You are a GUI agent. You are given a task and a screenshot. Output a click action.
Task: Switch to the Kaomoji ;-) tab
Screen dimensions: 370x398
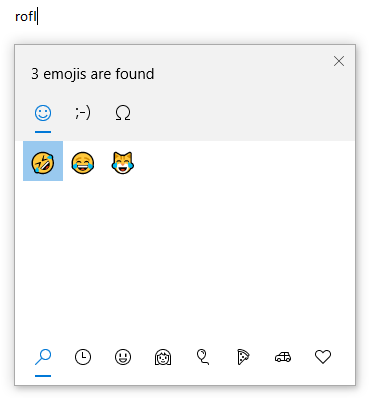(x=83, y=113)
